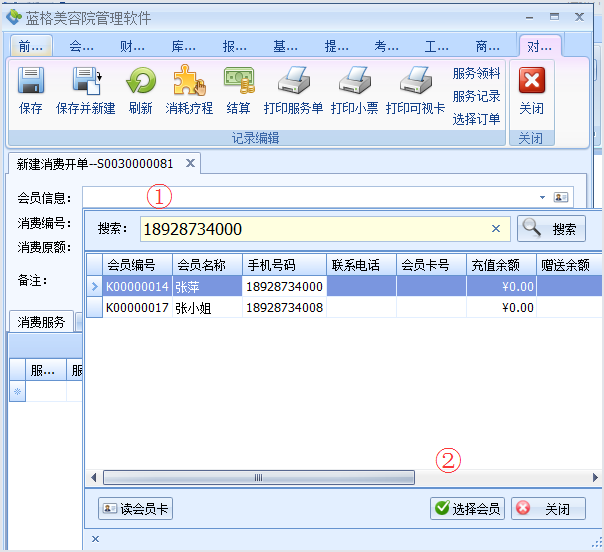Viewport: 604px width, 552px height.
Task: Click the 读会员卡 button
Action: [x=135, y=508]
